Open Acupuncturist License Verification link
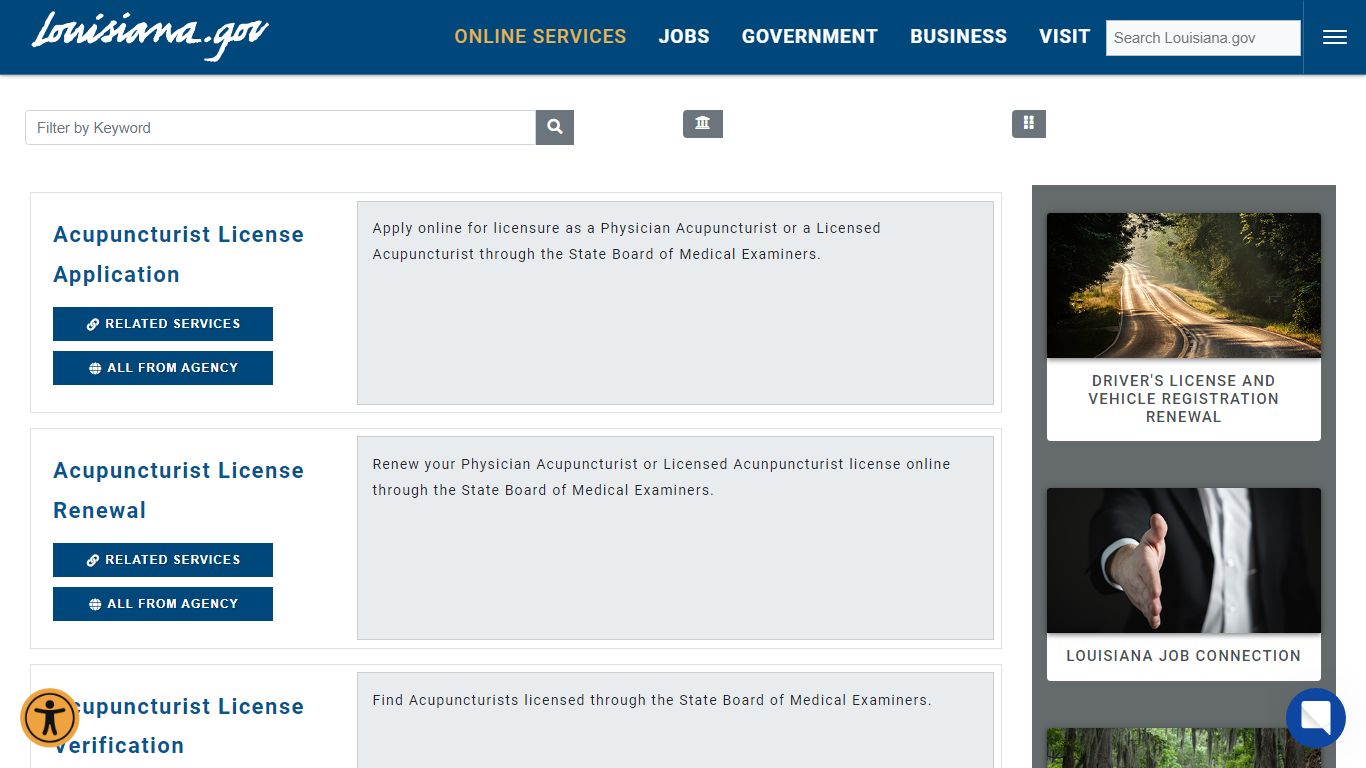This screenshot has width=1366, height=768. (178, 726)
